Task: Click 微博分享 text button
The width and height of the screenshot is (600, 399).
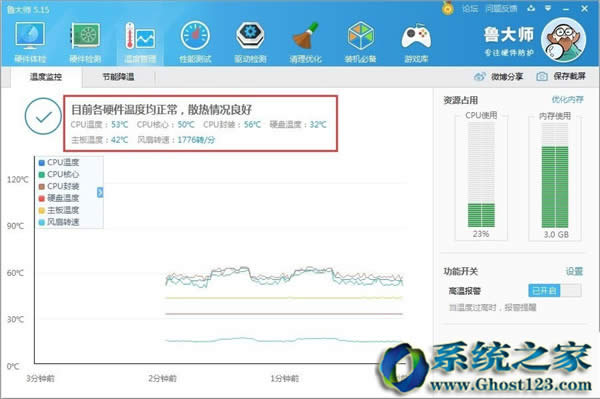Action: 507,77
